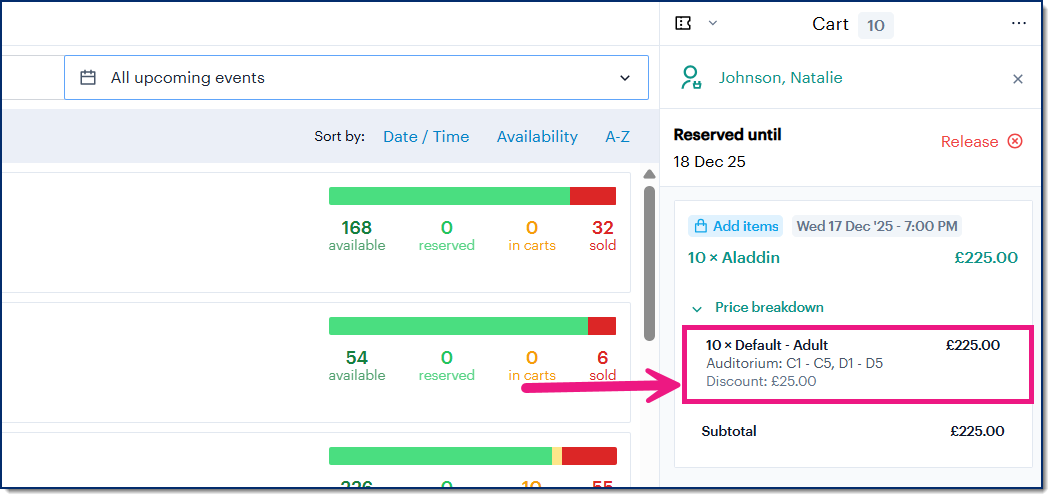
Task: Open dropdown arrow next to ticket icon
Action: coord(713,24)
